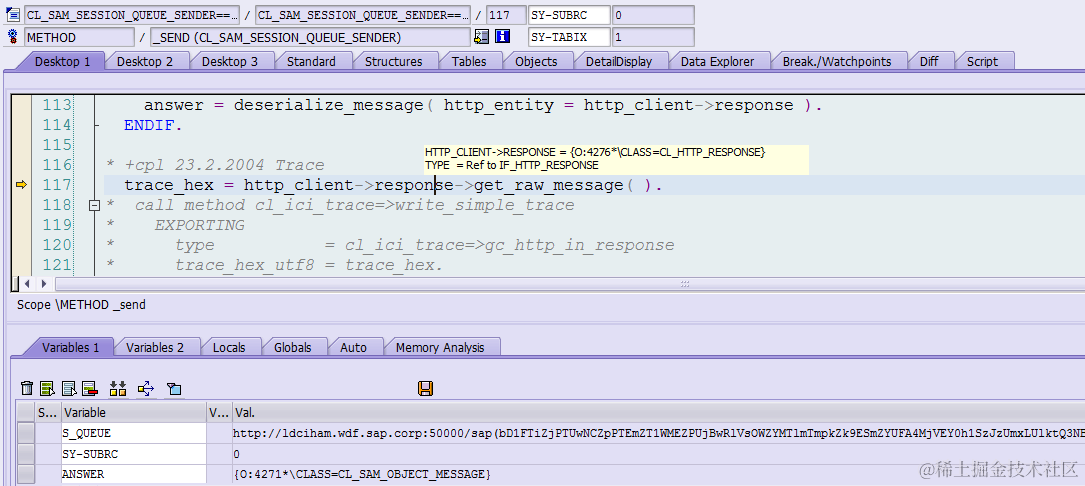Open the Structures tab
The height and width of the screenshot is (486, 1085).
(x=394, y=62)
